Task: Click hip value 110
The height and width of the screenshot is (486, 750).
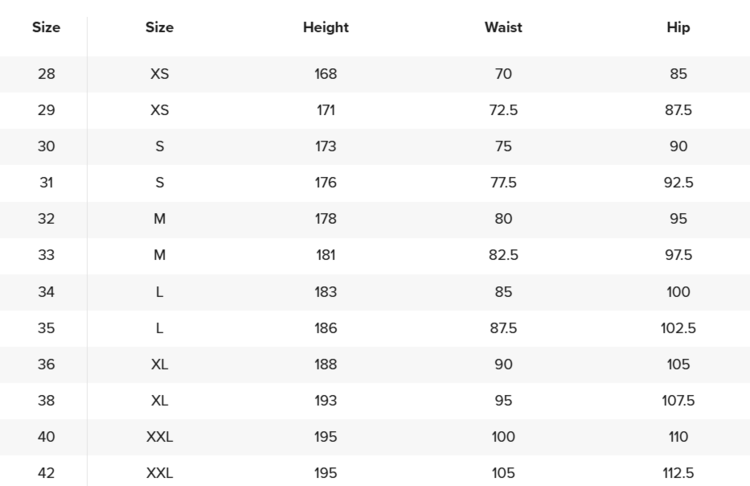Action: coord(678,437)
